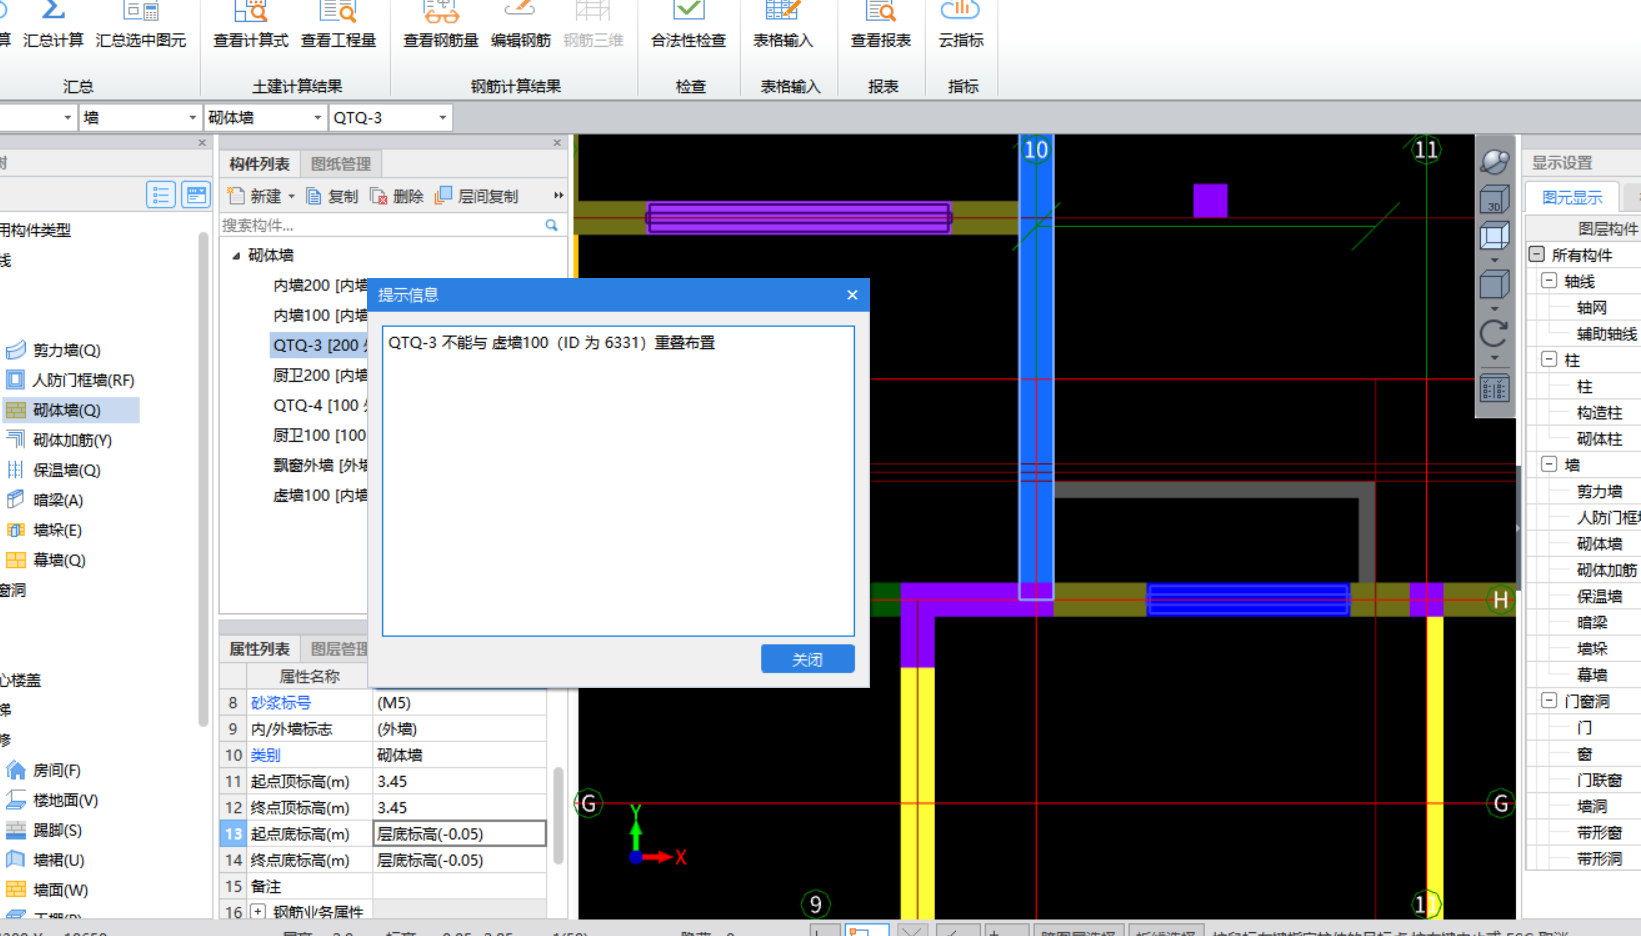Select QTQ-3 in the component list
This screenshot has height=936, width=1641.
coord(319,345)
